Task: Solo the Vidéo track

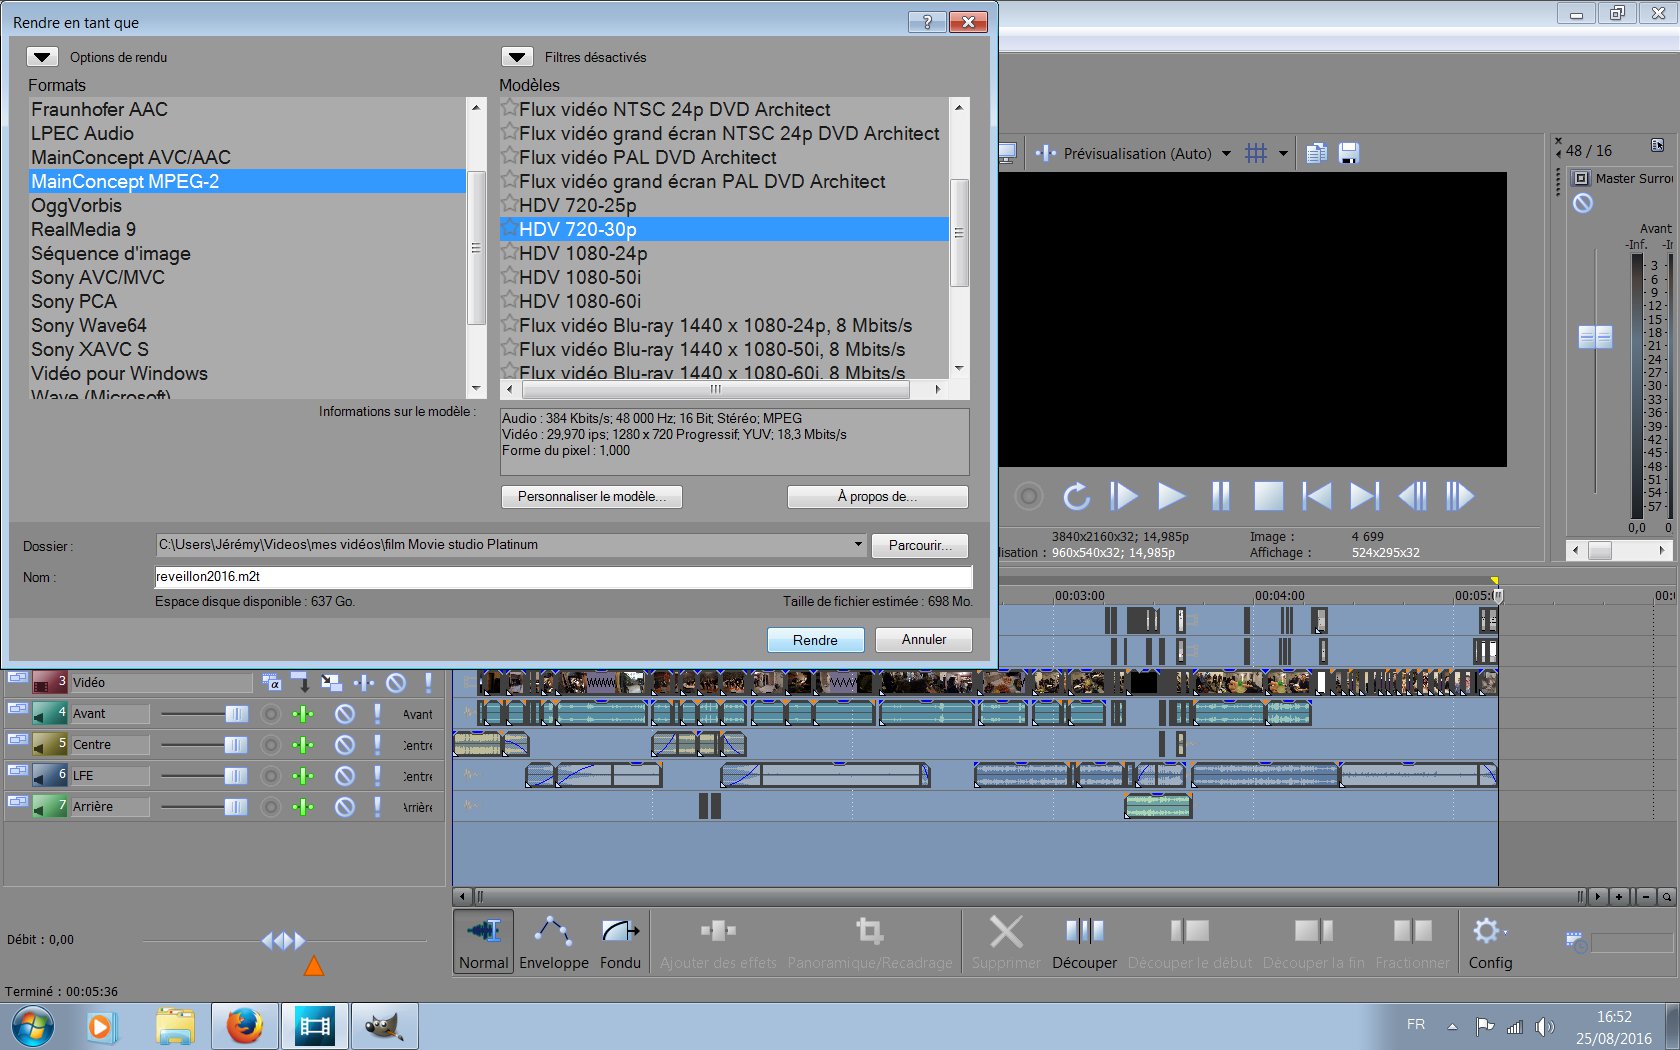Action: 428,683
